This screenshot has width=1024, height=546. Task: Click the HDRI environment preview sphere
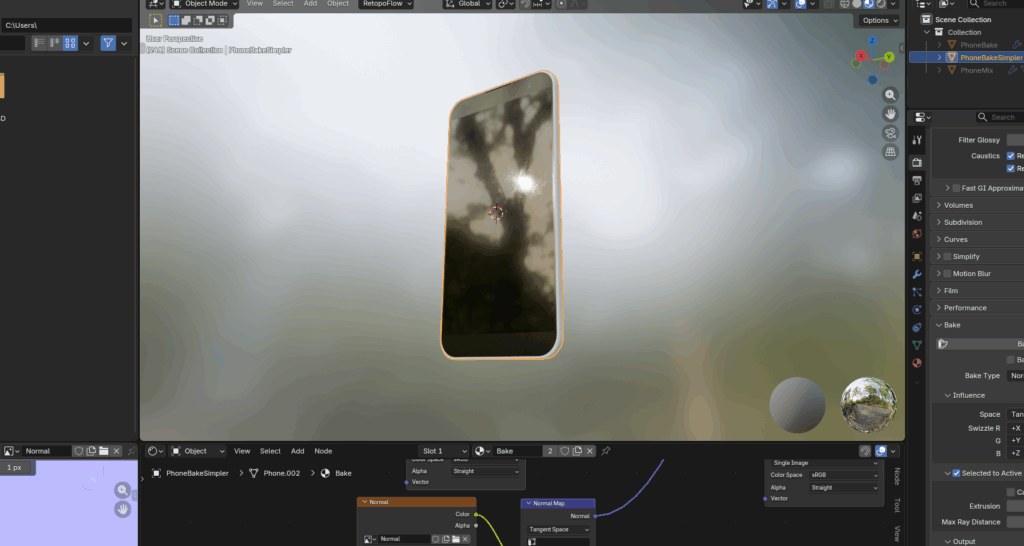(x=868, y=405)
